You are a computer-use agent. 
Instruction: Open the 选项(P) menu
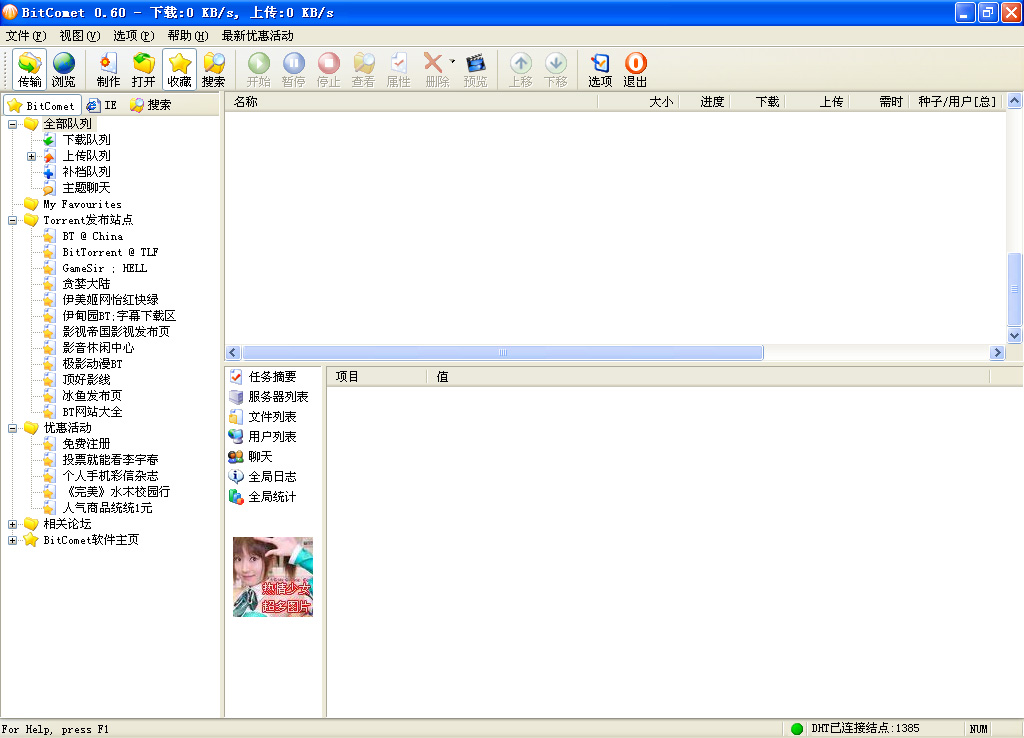pos(133,36)
